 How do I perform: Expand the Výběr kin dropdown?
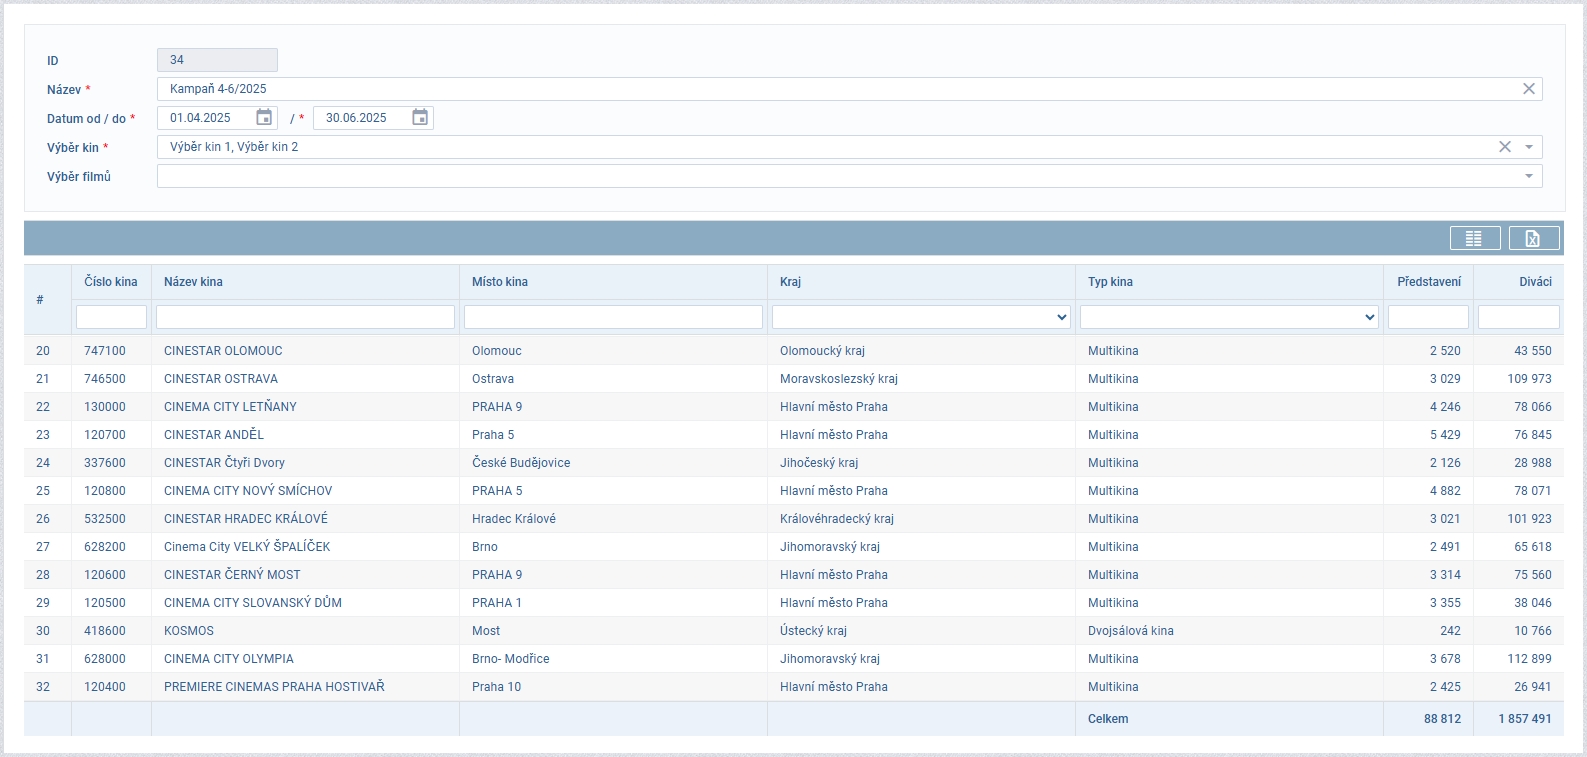pyautogui.click(x=1529, y=147)
